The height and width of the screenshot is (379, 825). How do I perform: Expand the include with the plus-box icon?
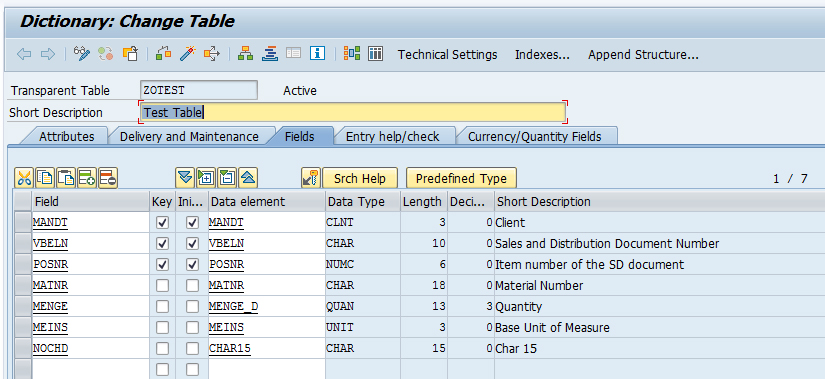tap(206, 178)
